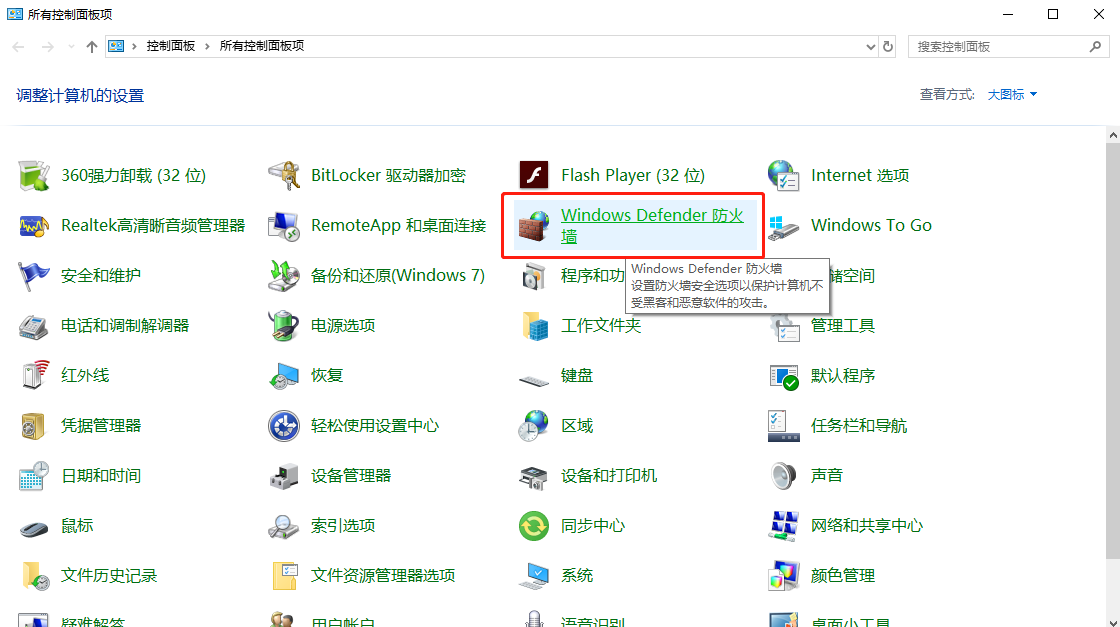Click the scrollbar up arrow
Viewport: 1120px width, 627px height.
pos(1113,135)
